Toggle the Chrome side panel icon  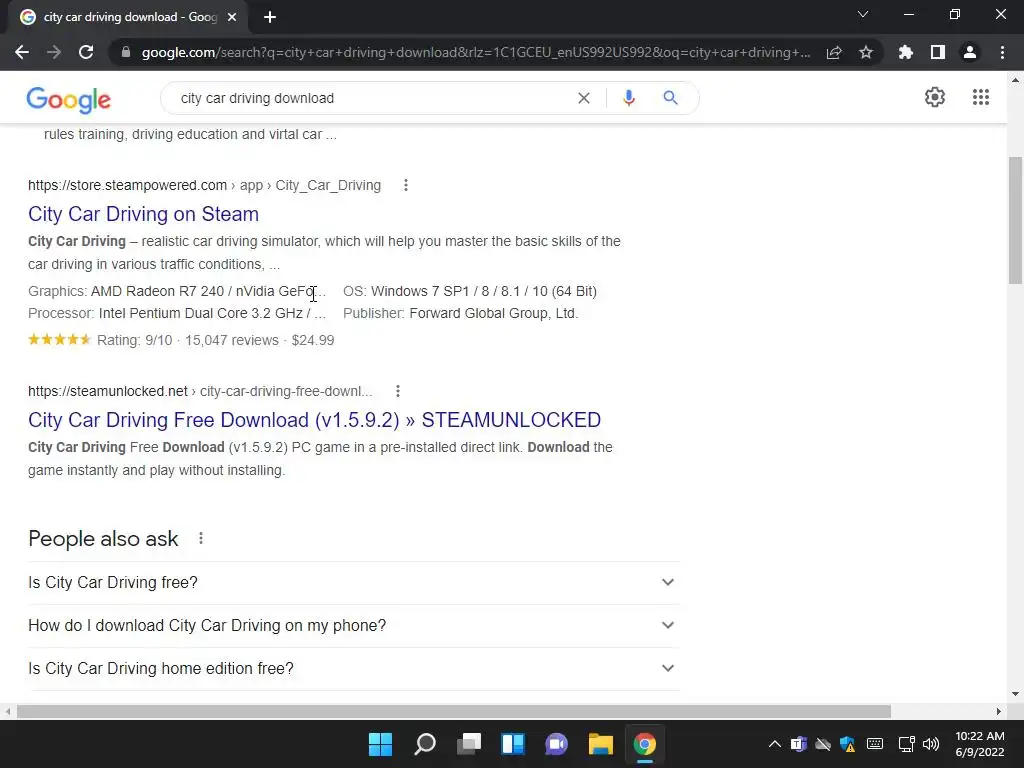click(938, 52)
